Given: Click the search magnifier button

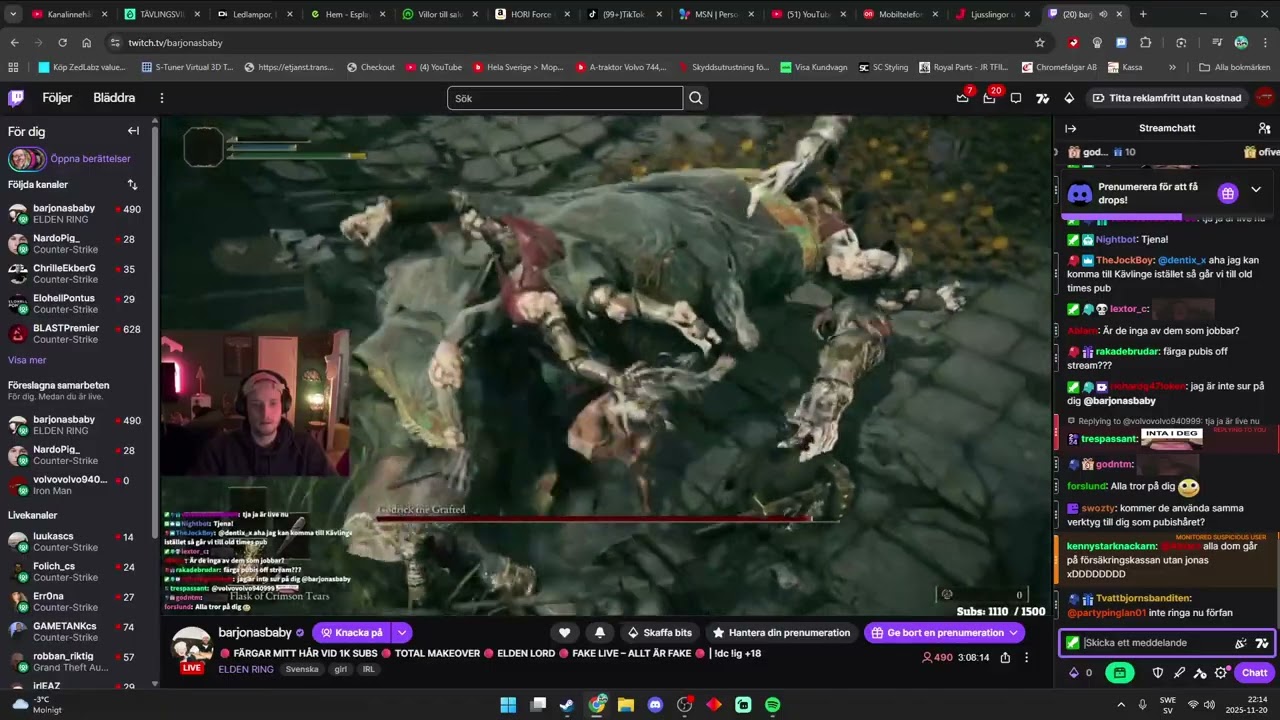Looking at the screenshot, I should (696, 98).
